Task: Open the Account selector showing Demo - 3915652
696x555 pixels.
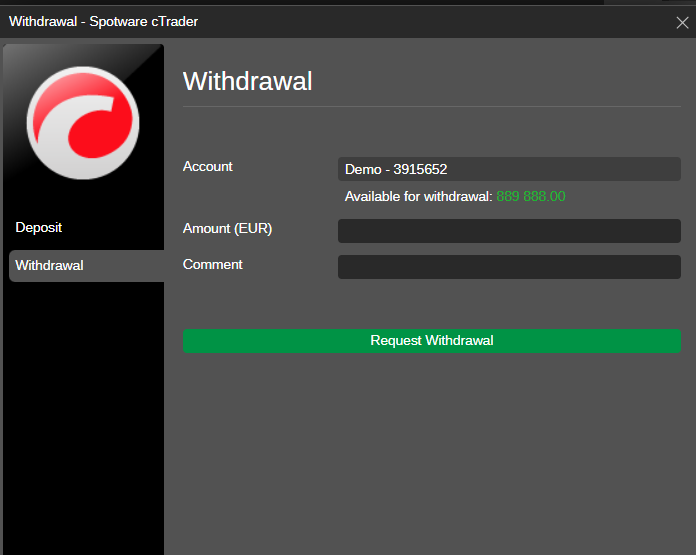Action: [509, 170]
